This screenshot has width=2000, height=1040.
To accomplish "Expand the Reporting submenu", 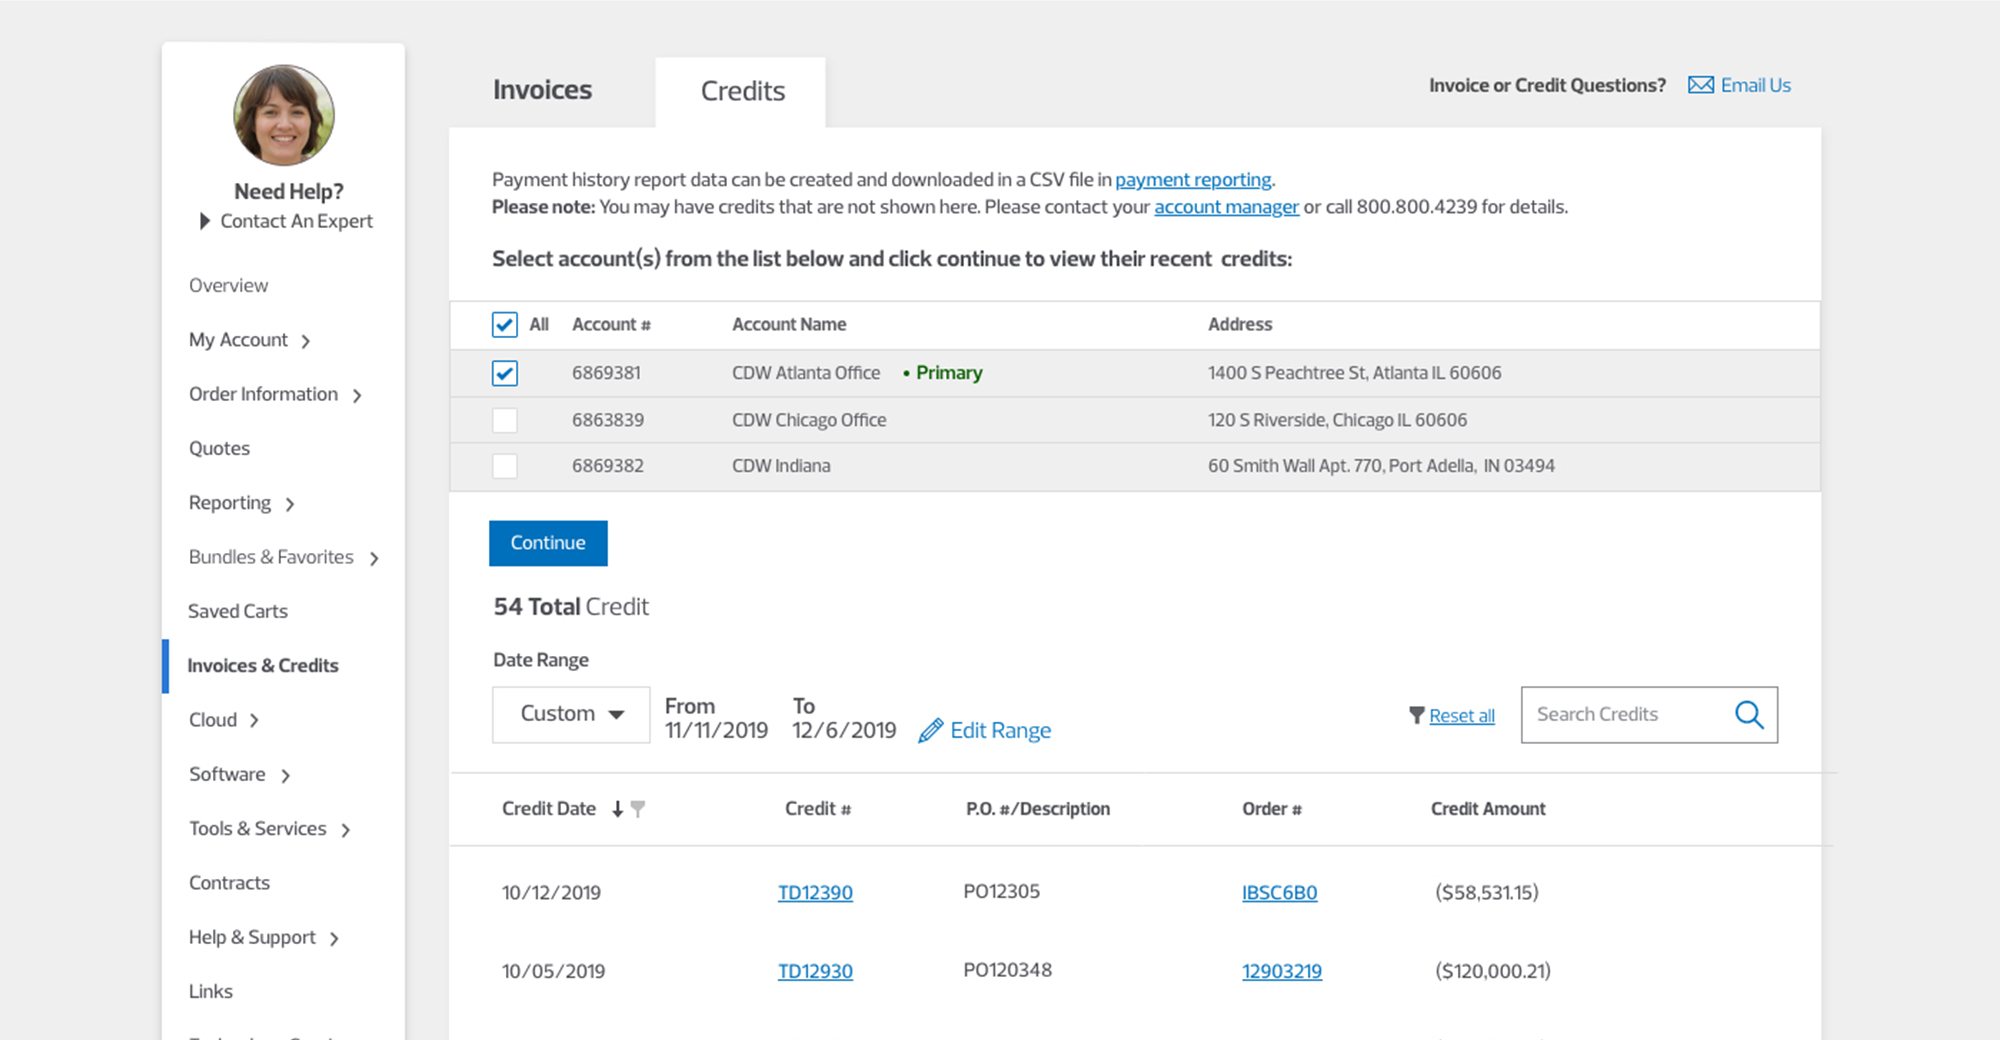I will pos(290,504).
